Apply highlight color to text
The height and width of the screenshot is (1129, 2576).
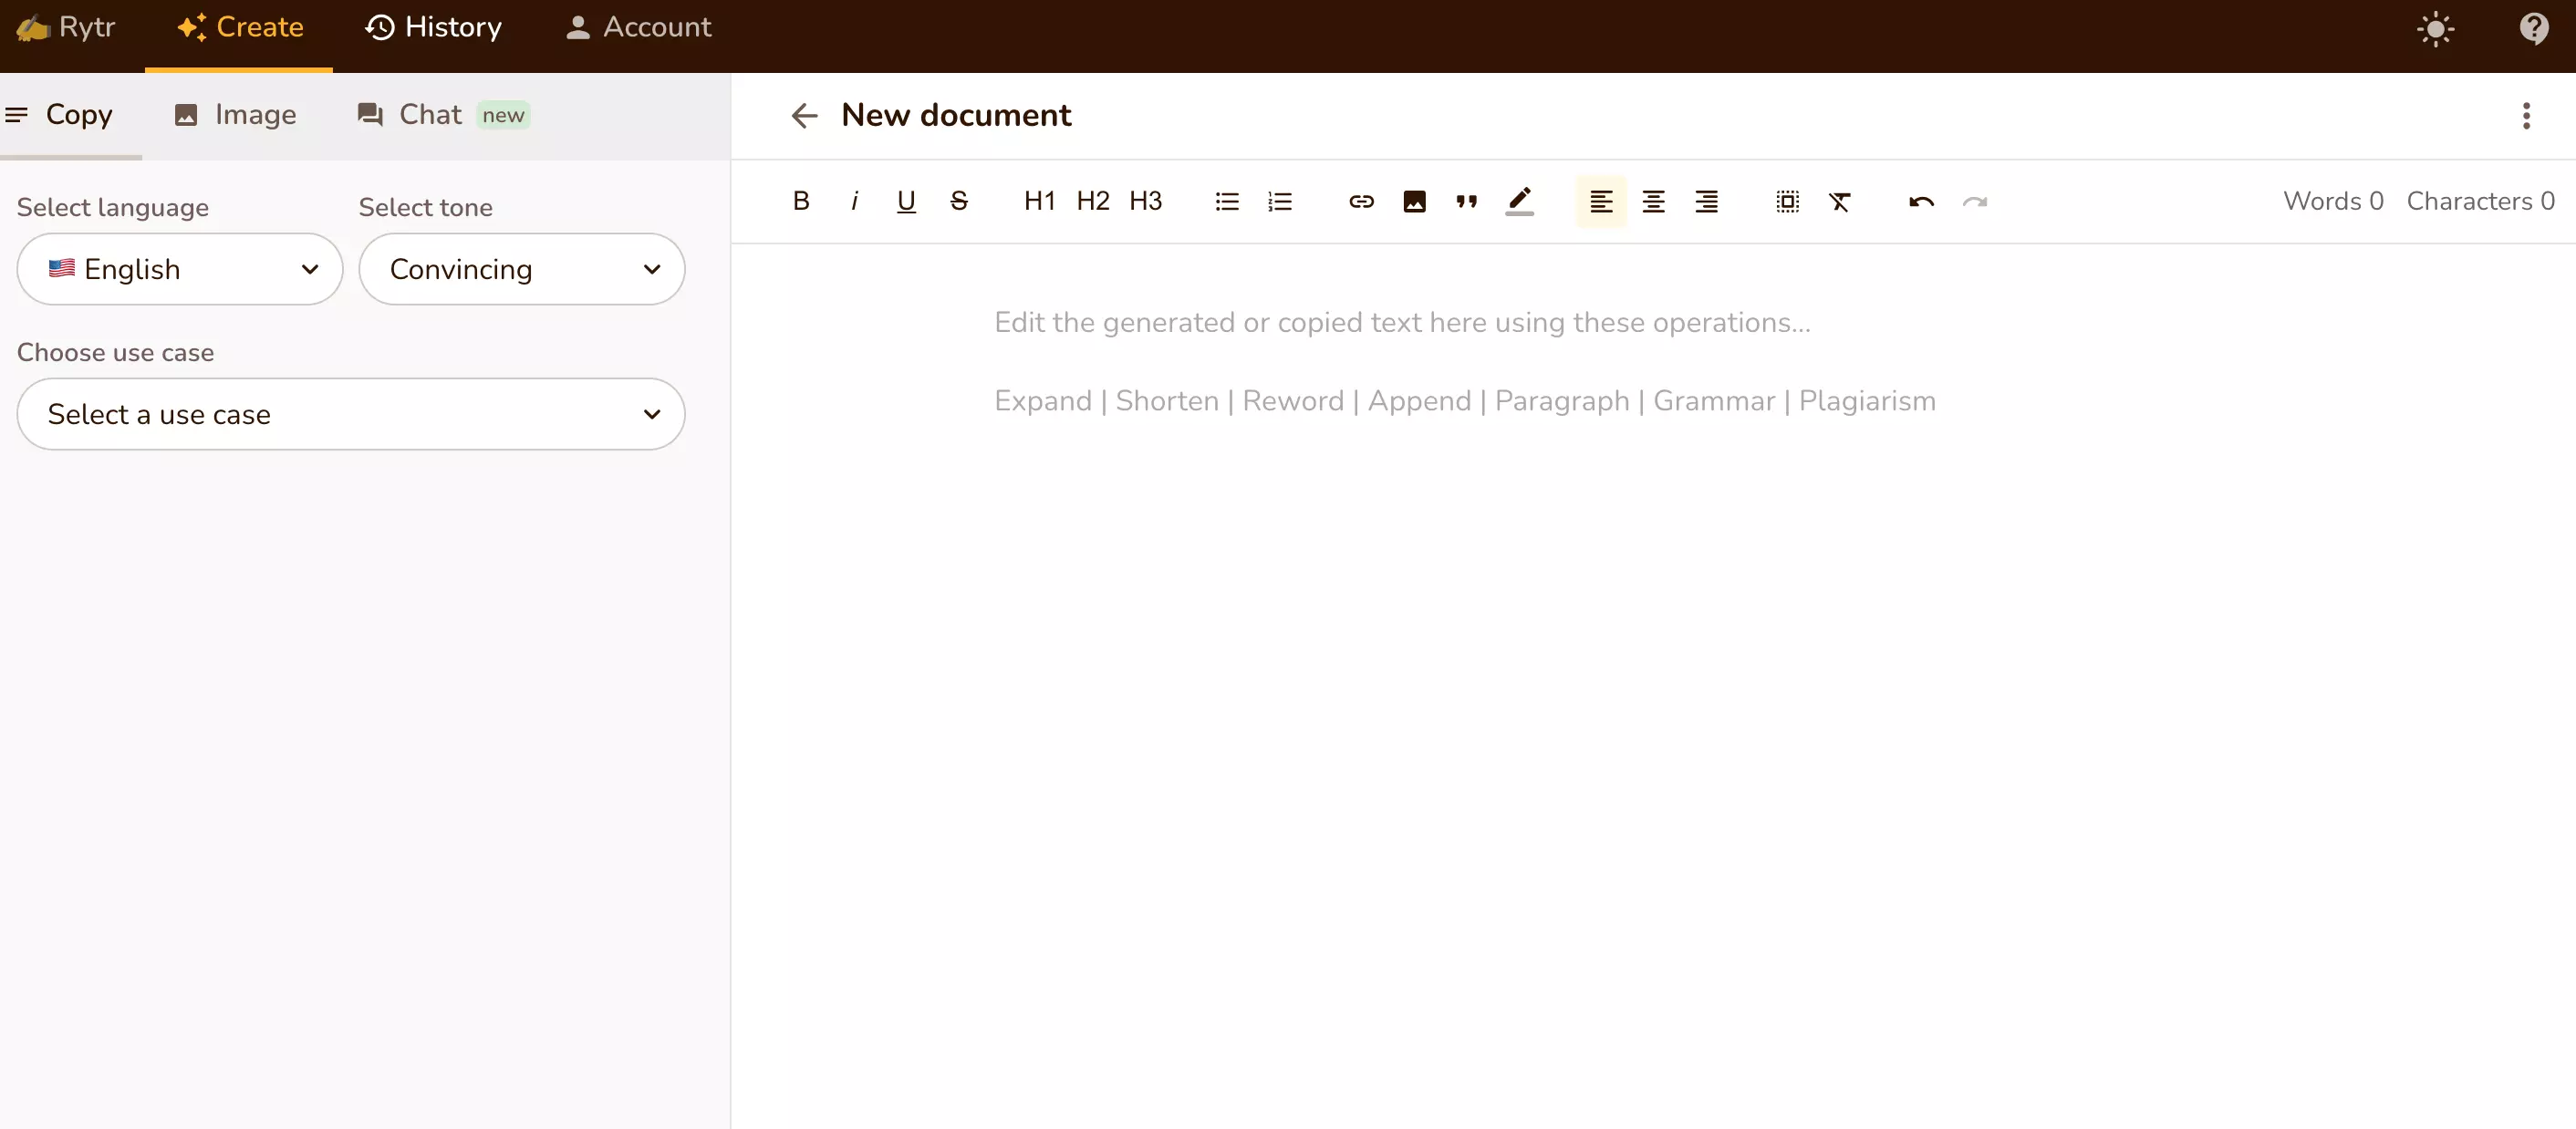click(x=1520, y=201)
